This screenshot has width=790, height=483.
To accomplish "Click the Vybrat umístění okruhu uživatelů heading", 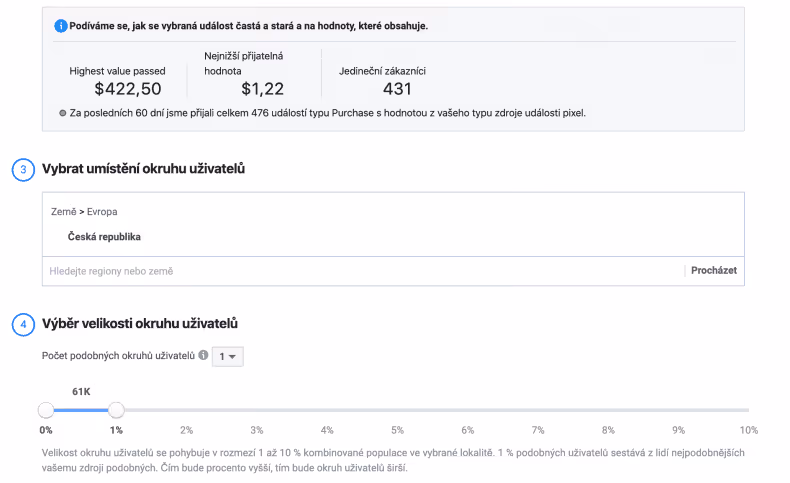I will coord(144,169).
